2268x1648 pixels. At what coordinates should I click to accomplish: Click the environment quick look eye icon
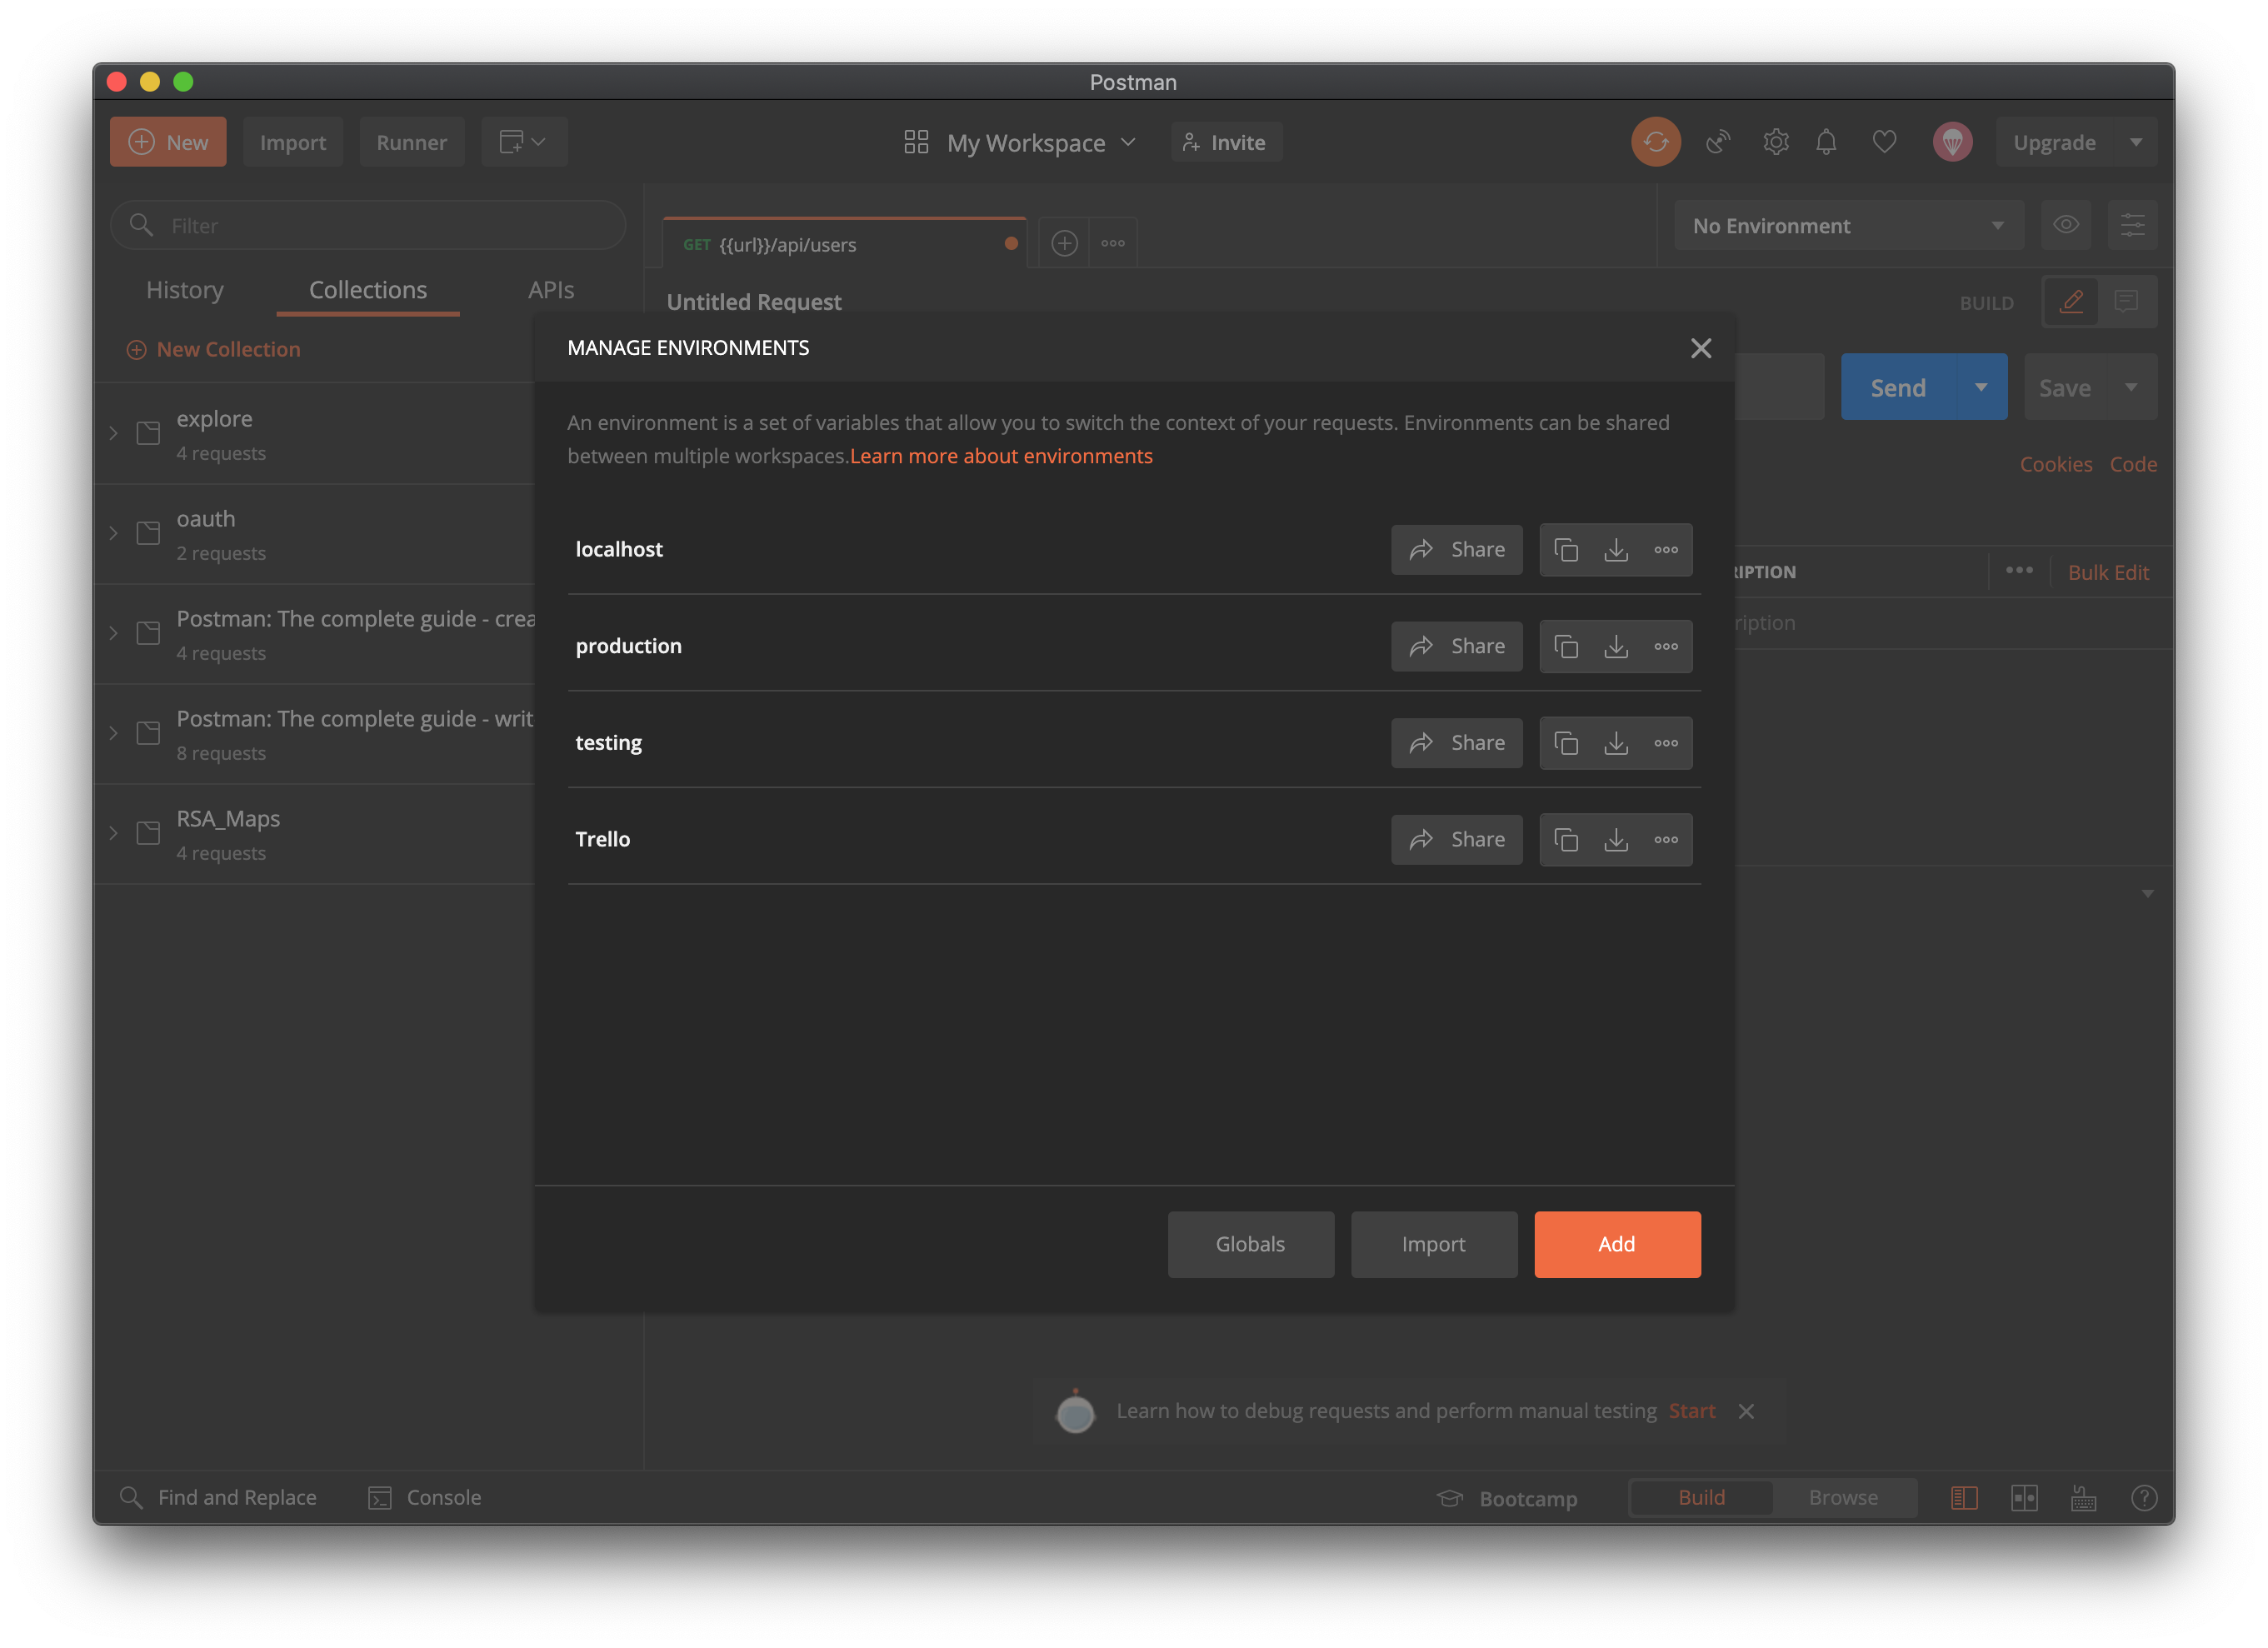(2066, 225)
